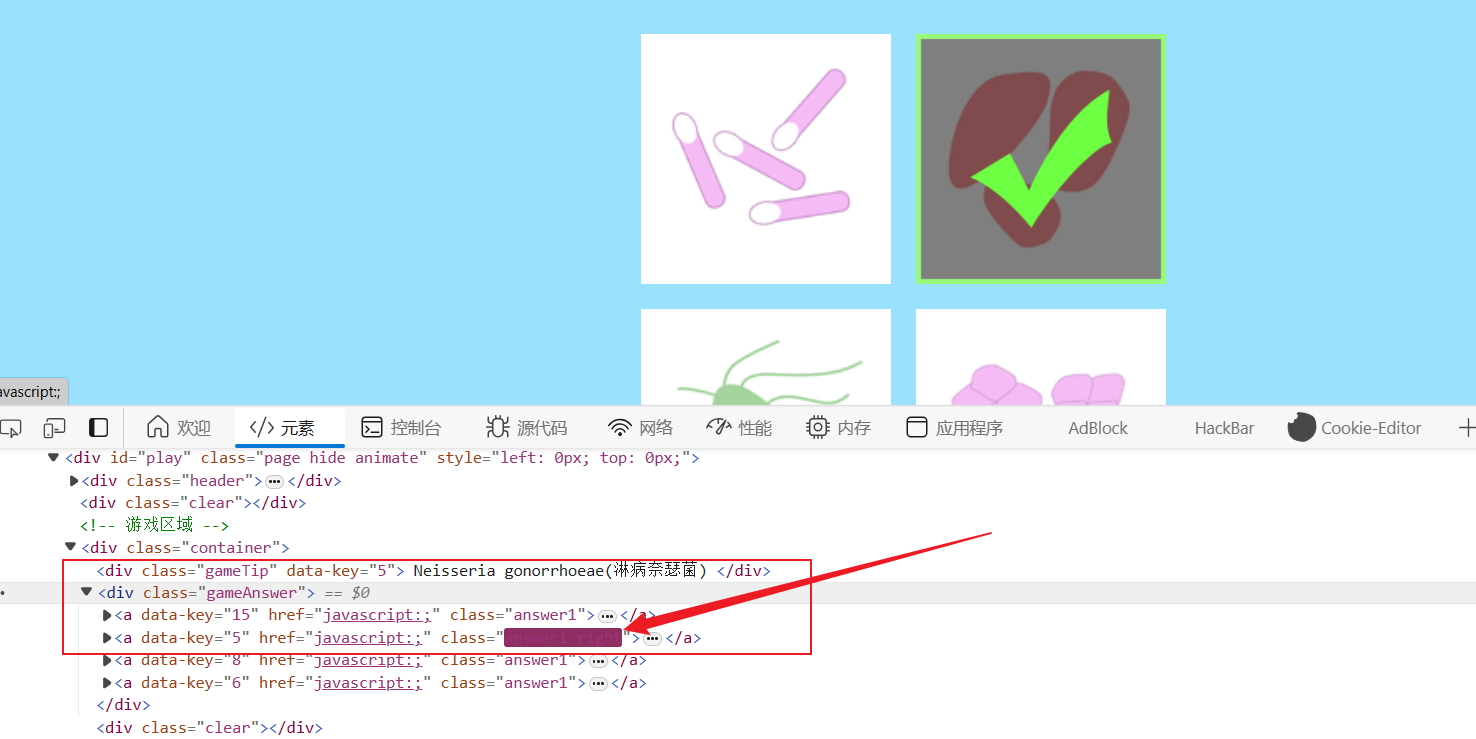Image resolution: width=1476 pixels, height=739 pixels.
Task: Click the javascript:; link of data-key="8"
Action: click(x=369, y=660)
